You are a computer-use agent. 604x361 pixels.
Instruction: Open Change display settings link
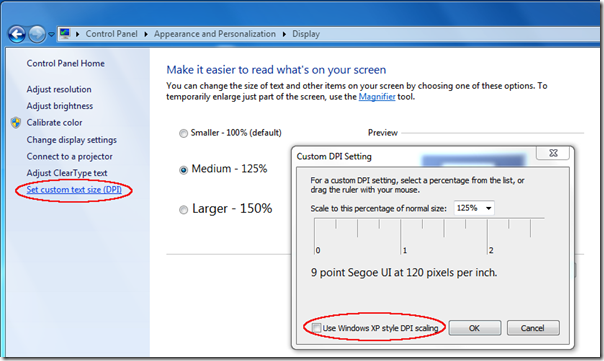72,140
